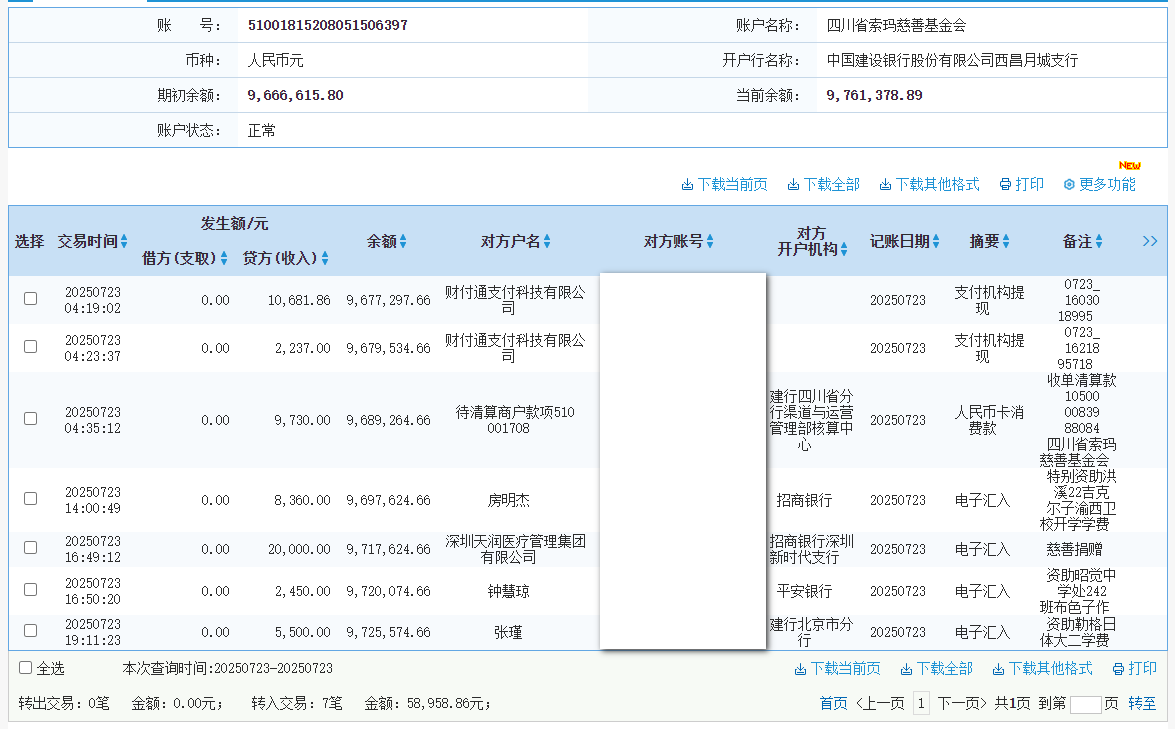Click current page number 1
Image resolution: width=1175 pixels, height=729 pixels.
pyautogui.click(x=921, y=704)
